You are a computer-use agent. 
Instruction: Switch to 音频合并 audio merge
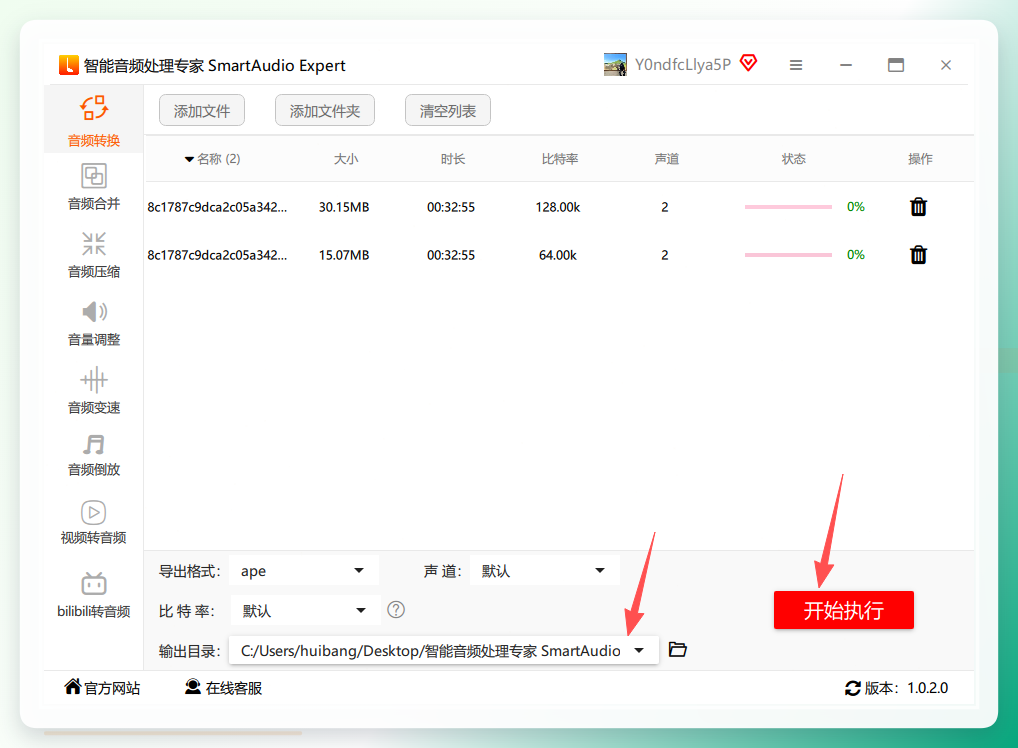coord(93,187)
